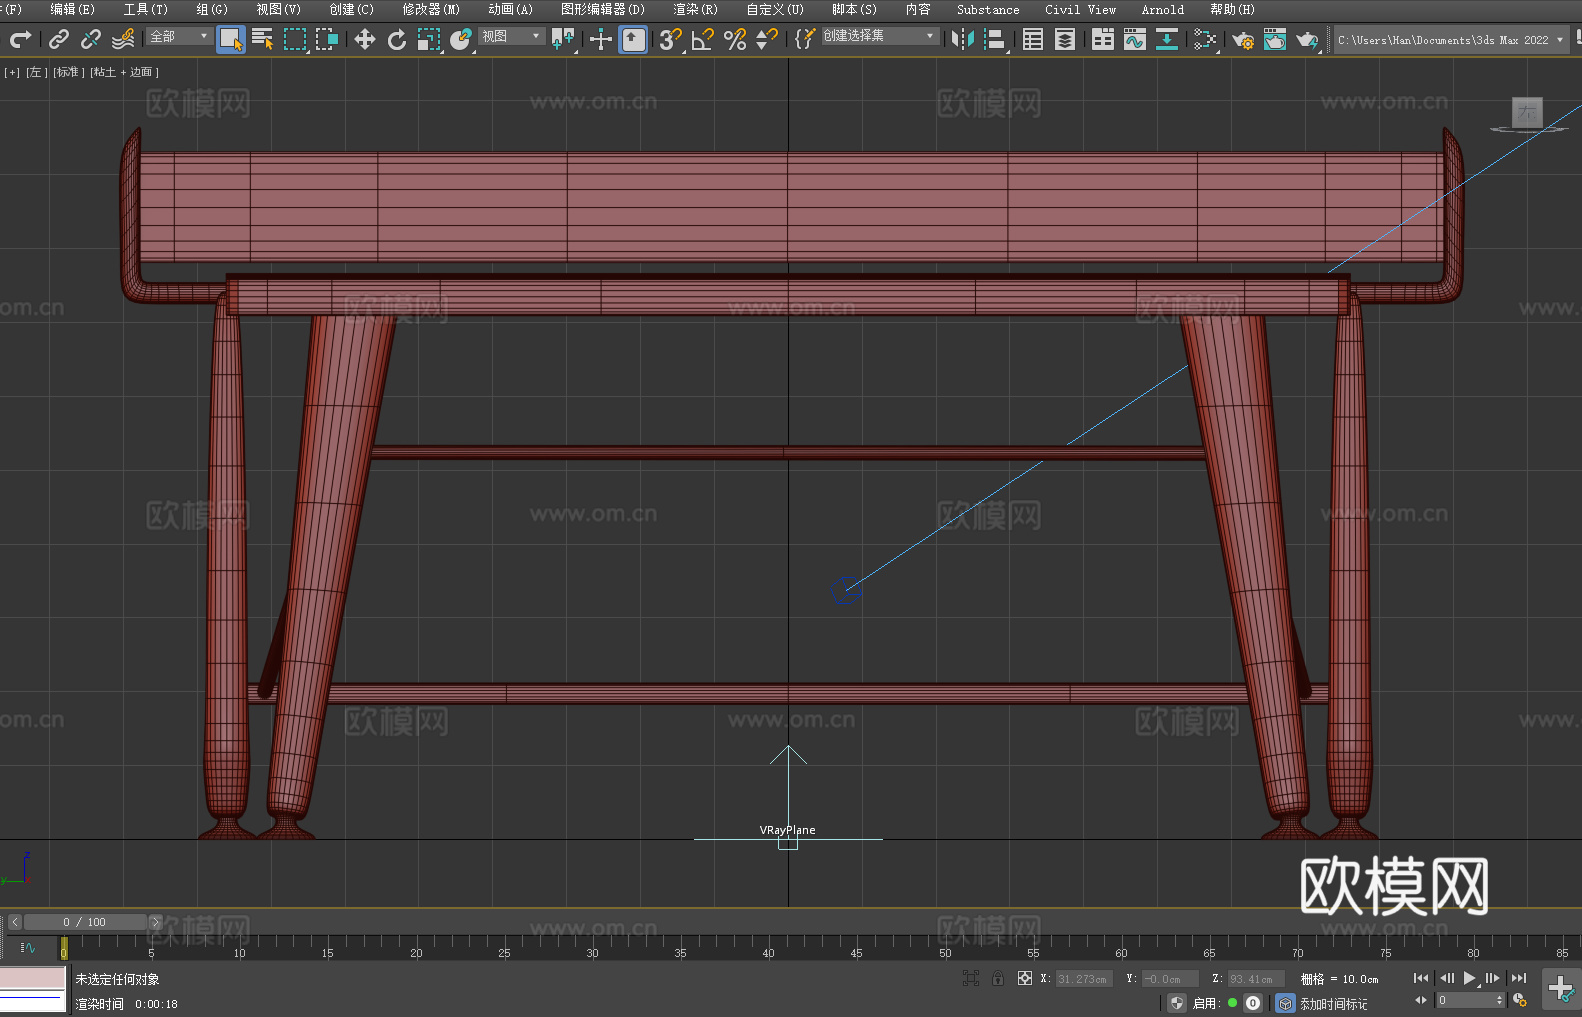Toggle the selection lock padlock
Screen dimensions: 1582x1017
(998, 979)
